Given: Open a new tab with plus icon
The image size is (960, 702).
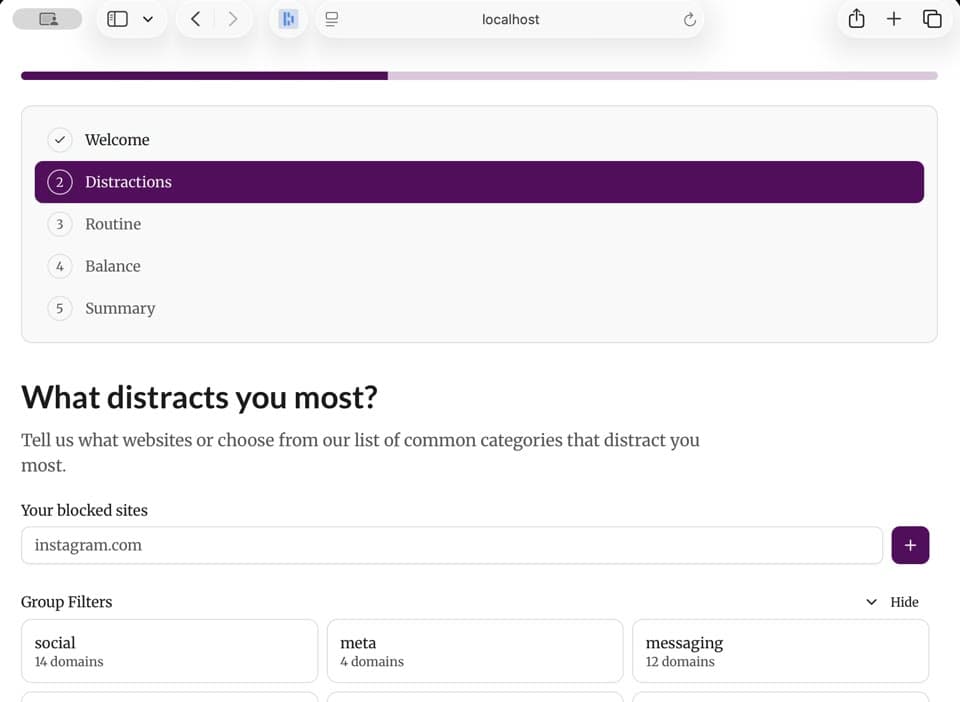Looking at the screenshot, I should click(x=894, y=19).
